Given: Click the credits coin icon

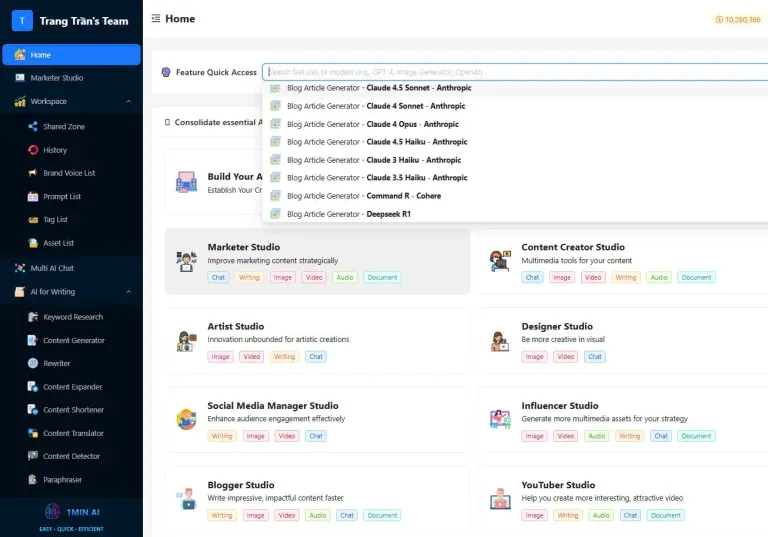Looking at the screenshot, I should (x=719, y=20).
